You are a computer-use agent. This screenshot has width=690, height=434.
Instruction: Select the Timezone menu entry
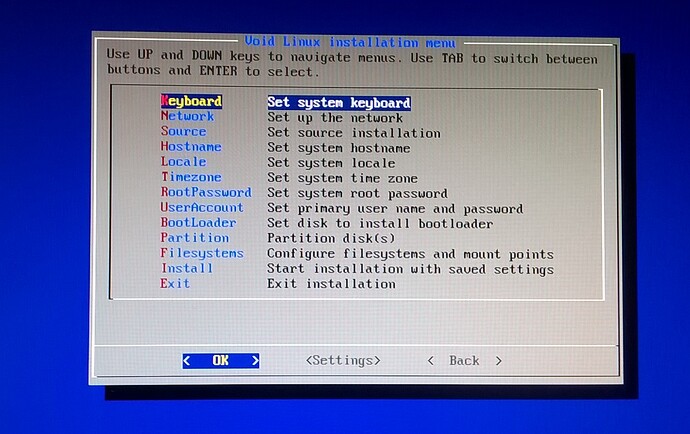click(x=191, y=177)
